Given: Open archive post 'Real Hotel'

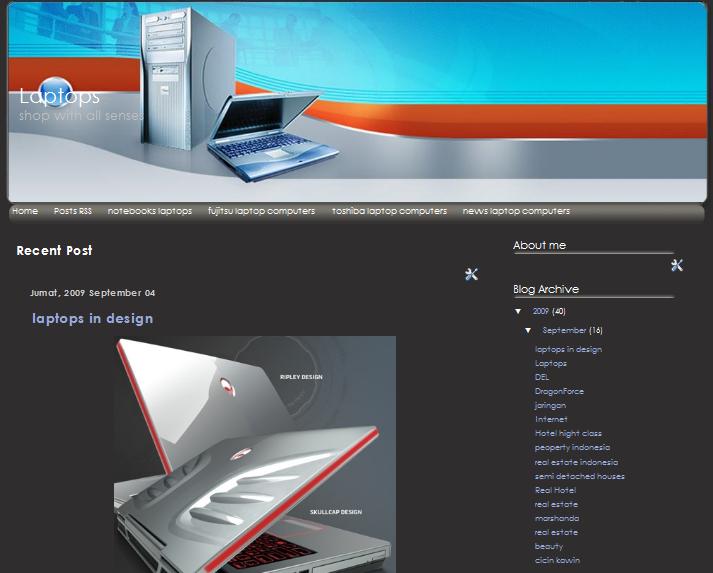Looking at the screenshot, I should coord(556,490).
